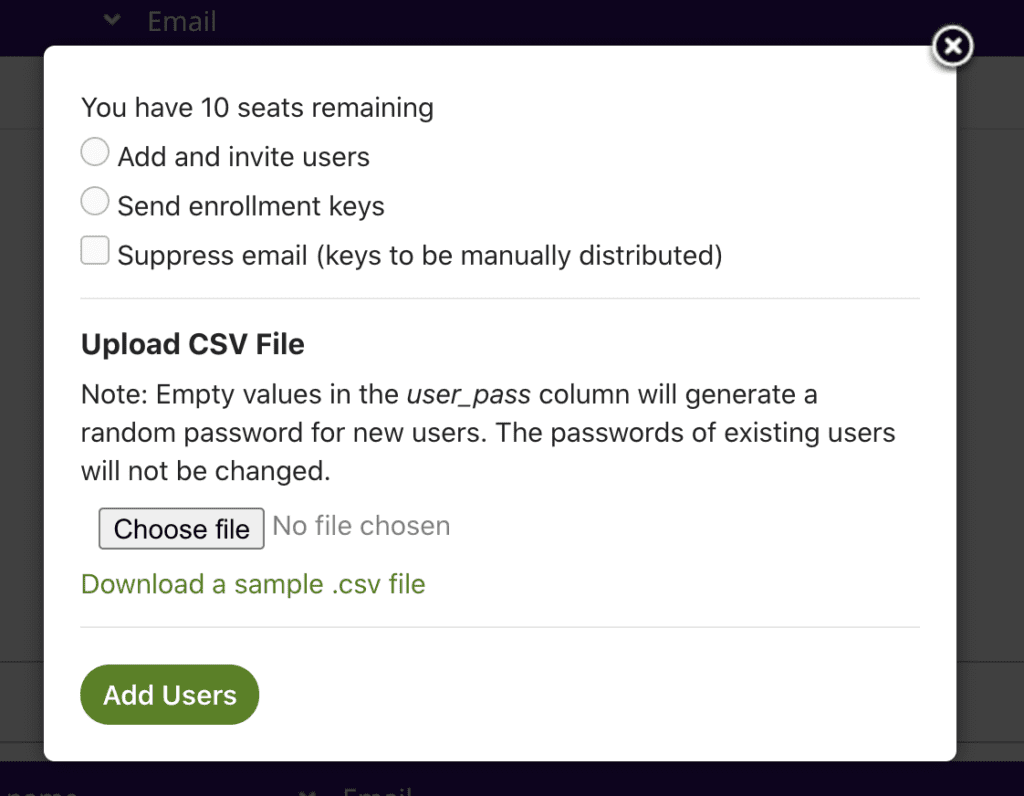This screenshot has width=1024, height=796.
Task: Click the top Email column header
Action: 182,21
